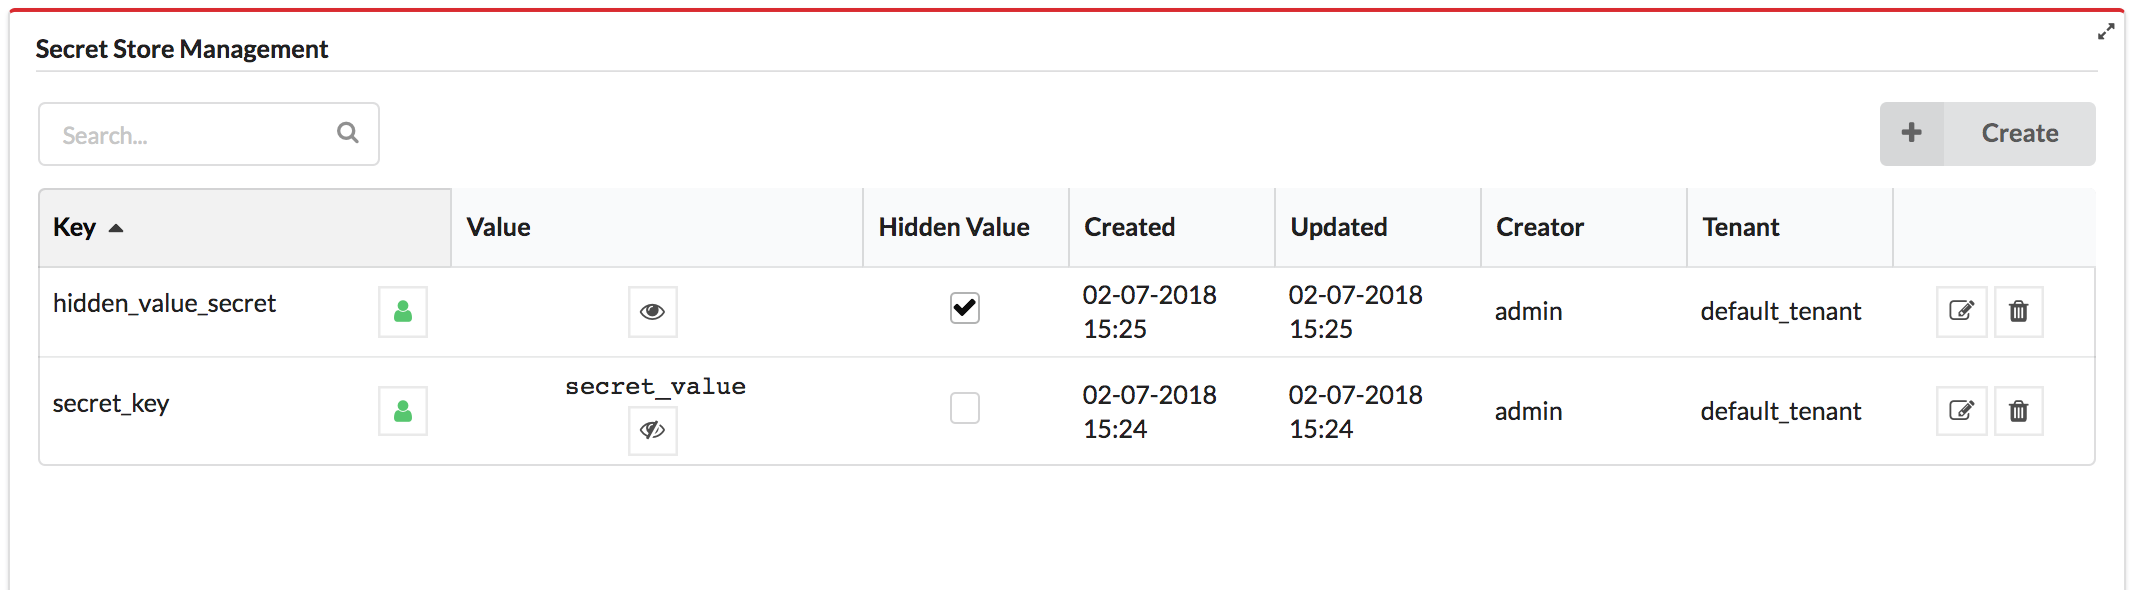Expand the widget with the corner arrows icon
Screen dimensions: 2132x590
click(x=2106, y=32)
